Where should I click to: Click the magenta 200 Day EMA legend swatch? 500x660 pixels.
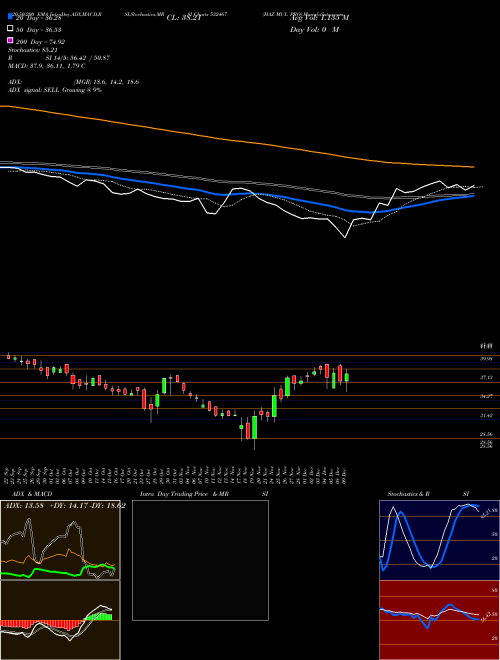click(10, 40)
